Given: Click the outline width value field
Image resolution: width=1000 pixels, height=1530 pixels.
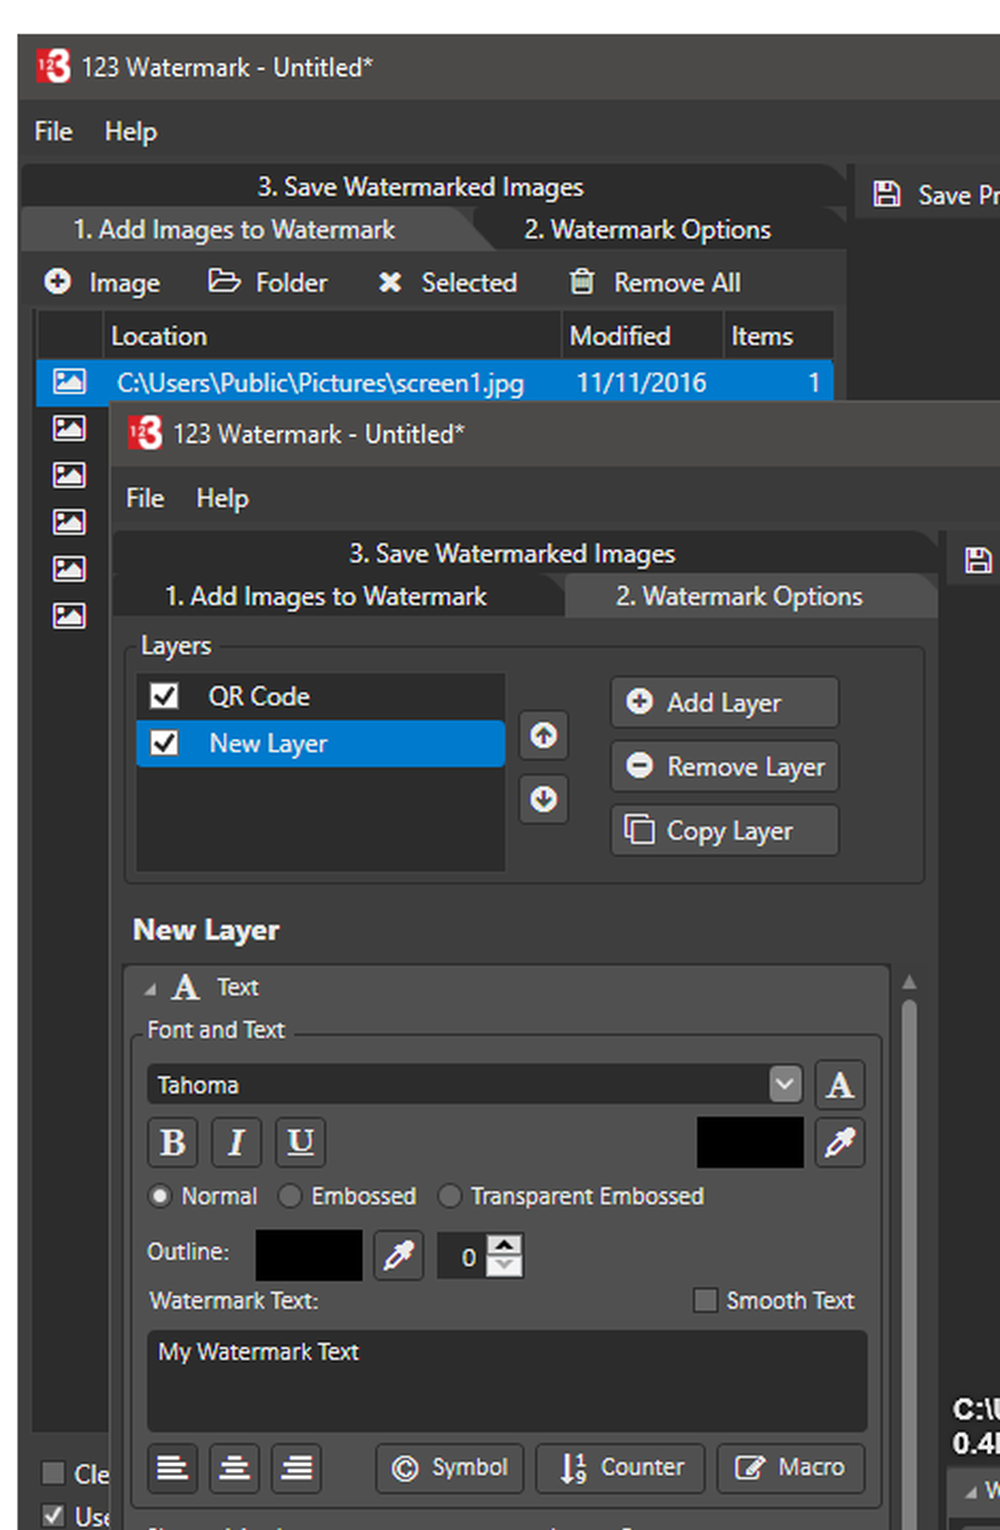Looking at the screenshot, I should pos(463,1256).
